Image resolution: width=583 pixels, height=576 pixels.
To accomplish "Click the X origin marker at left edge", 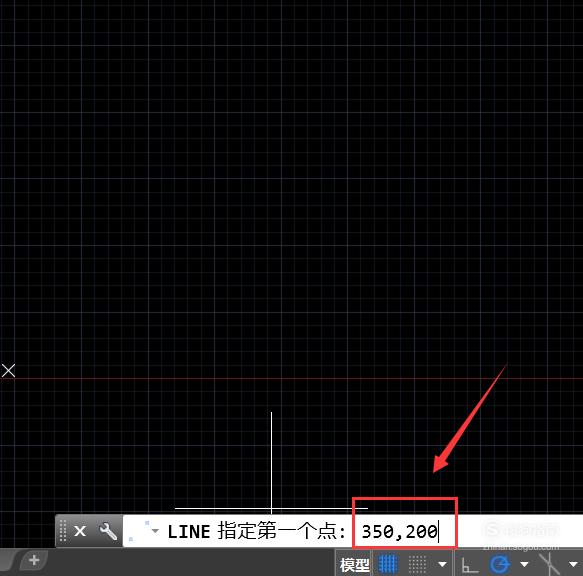I will coord(8,371).
